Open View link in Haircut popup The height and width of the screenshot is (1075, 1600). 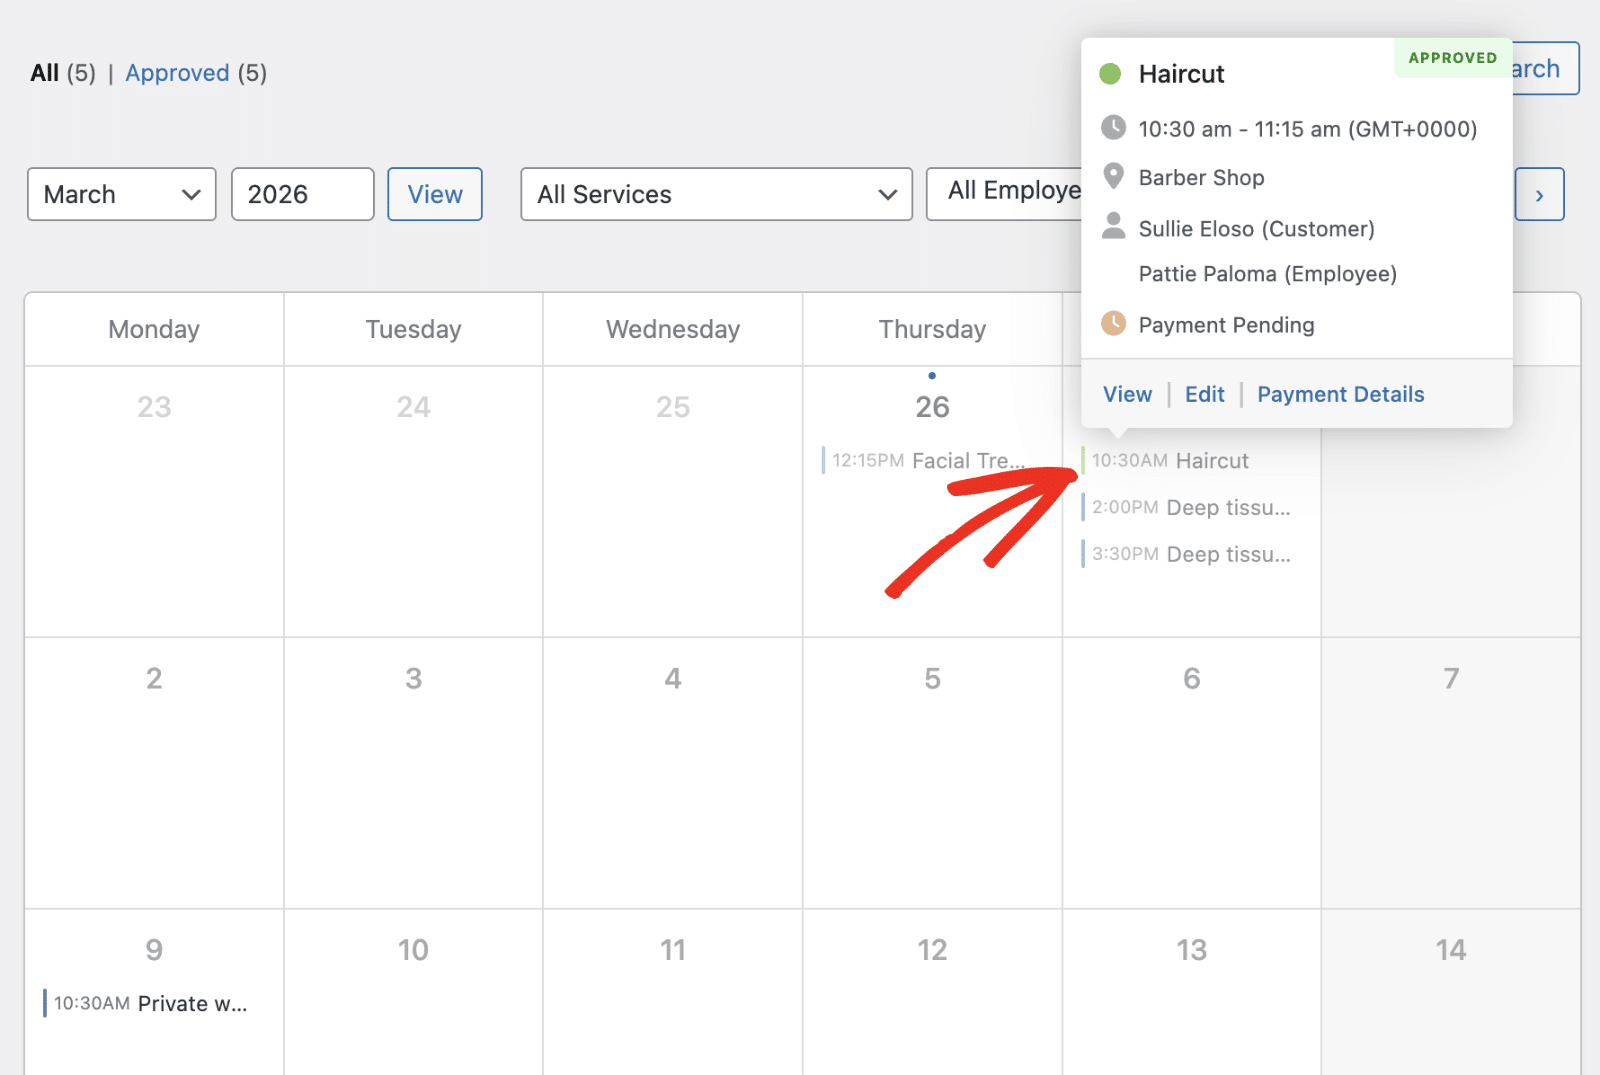tap(1127, 394)
